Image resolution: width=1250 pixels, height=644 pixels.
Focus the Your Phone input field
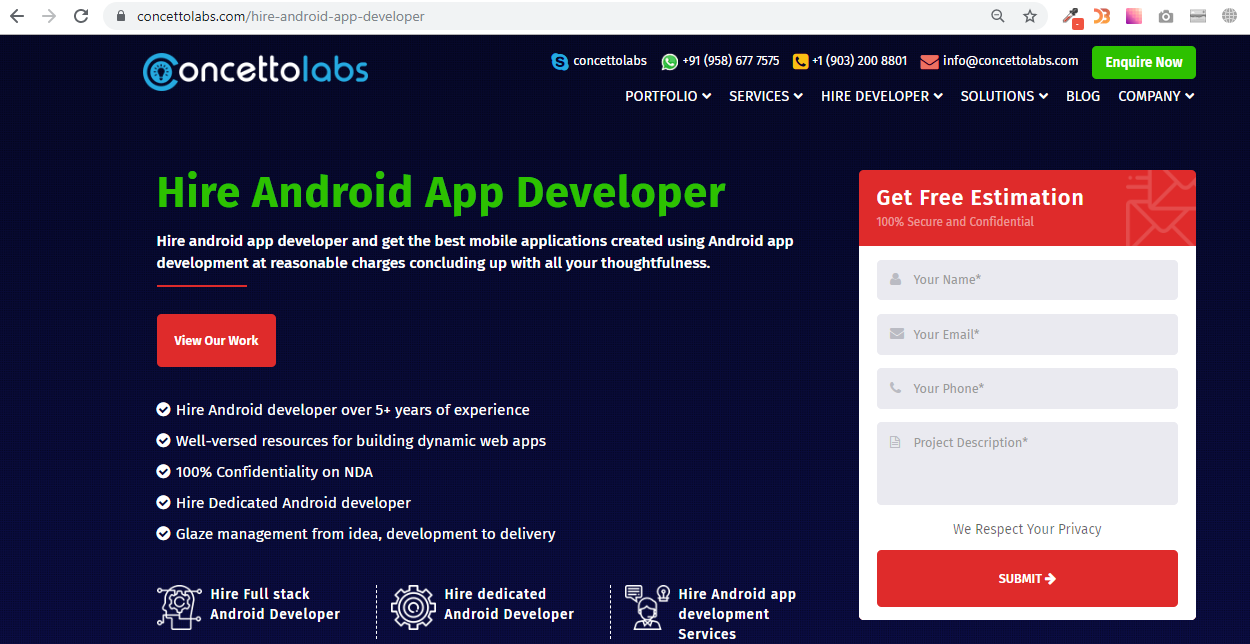[x=1027, y=388]
